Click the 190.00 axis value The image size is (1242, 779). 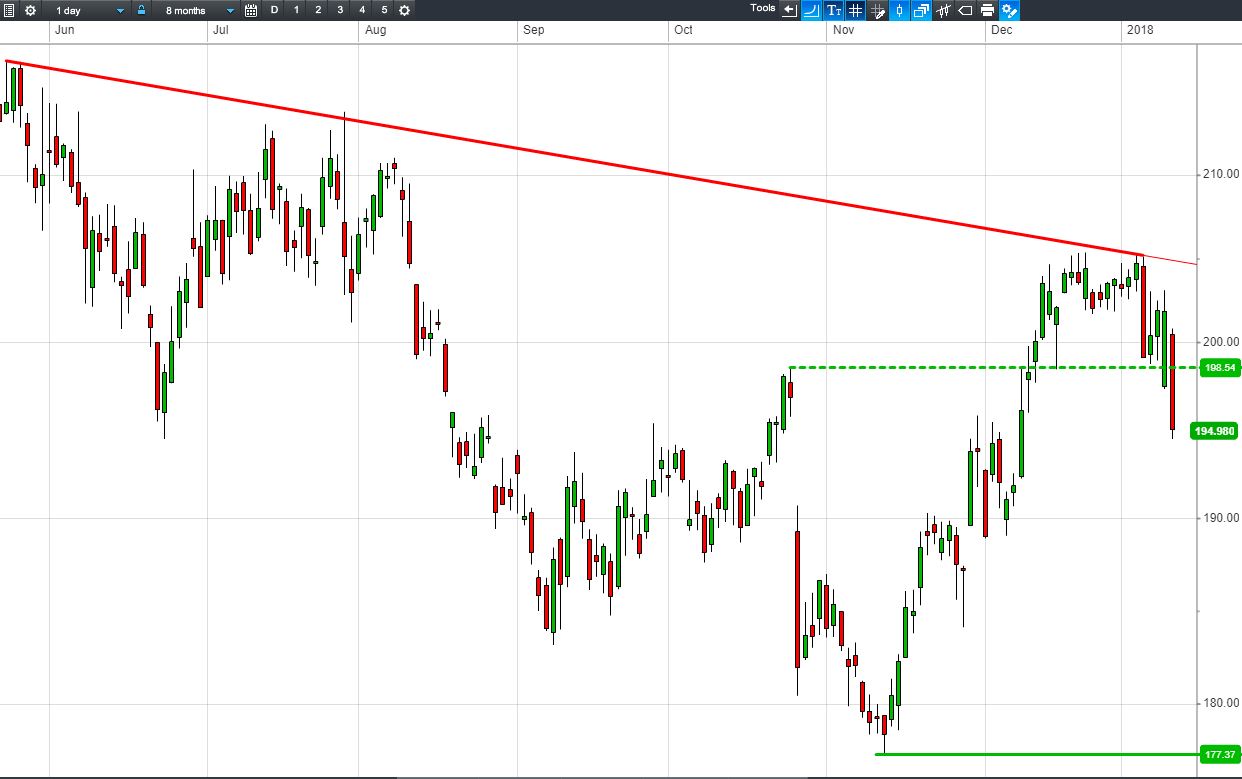coord(1220,518)
